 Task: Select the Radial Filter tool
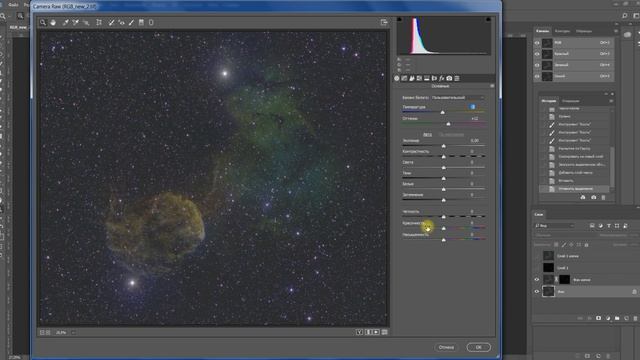(151, 22)
